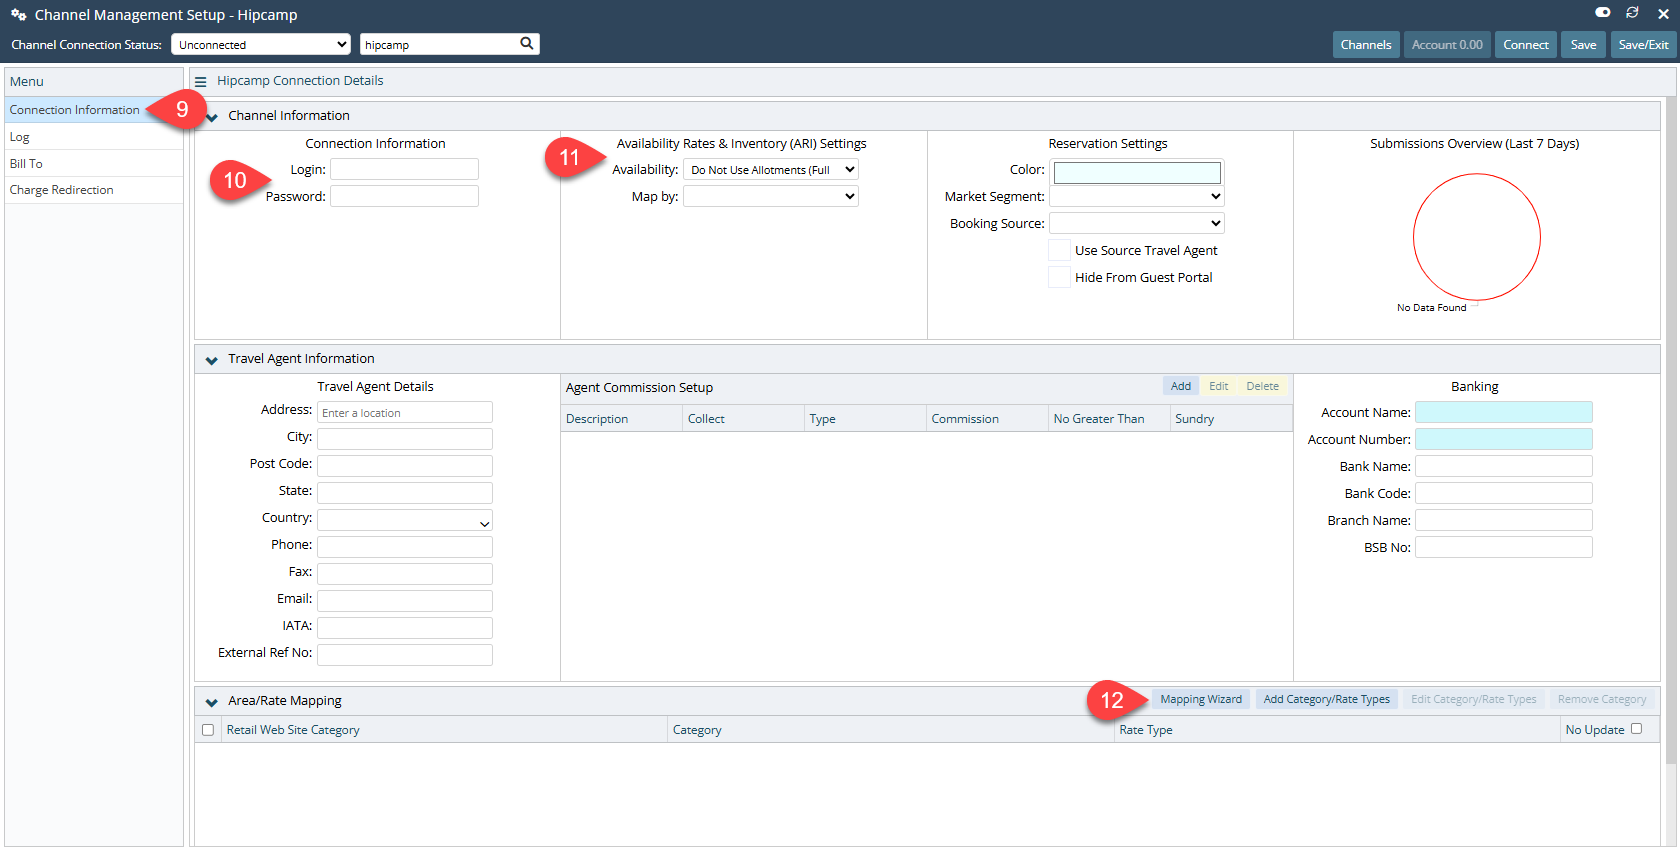
Task: Click the Account Number field in Banking
Action: pos(1504,439)
